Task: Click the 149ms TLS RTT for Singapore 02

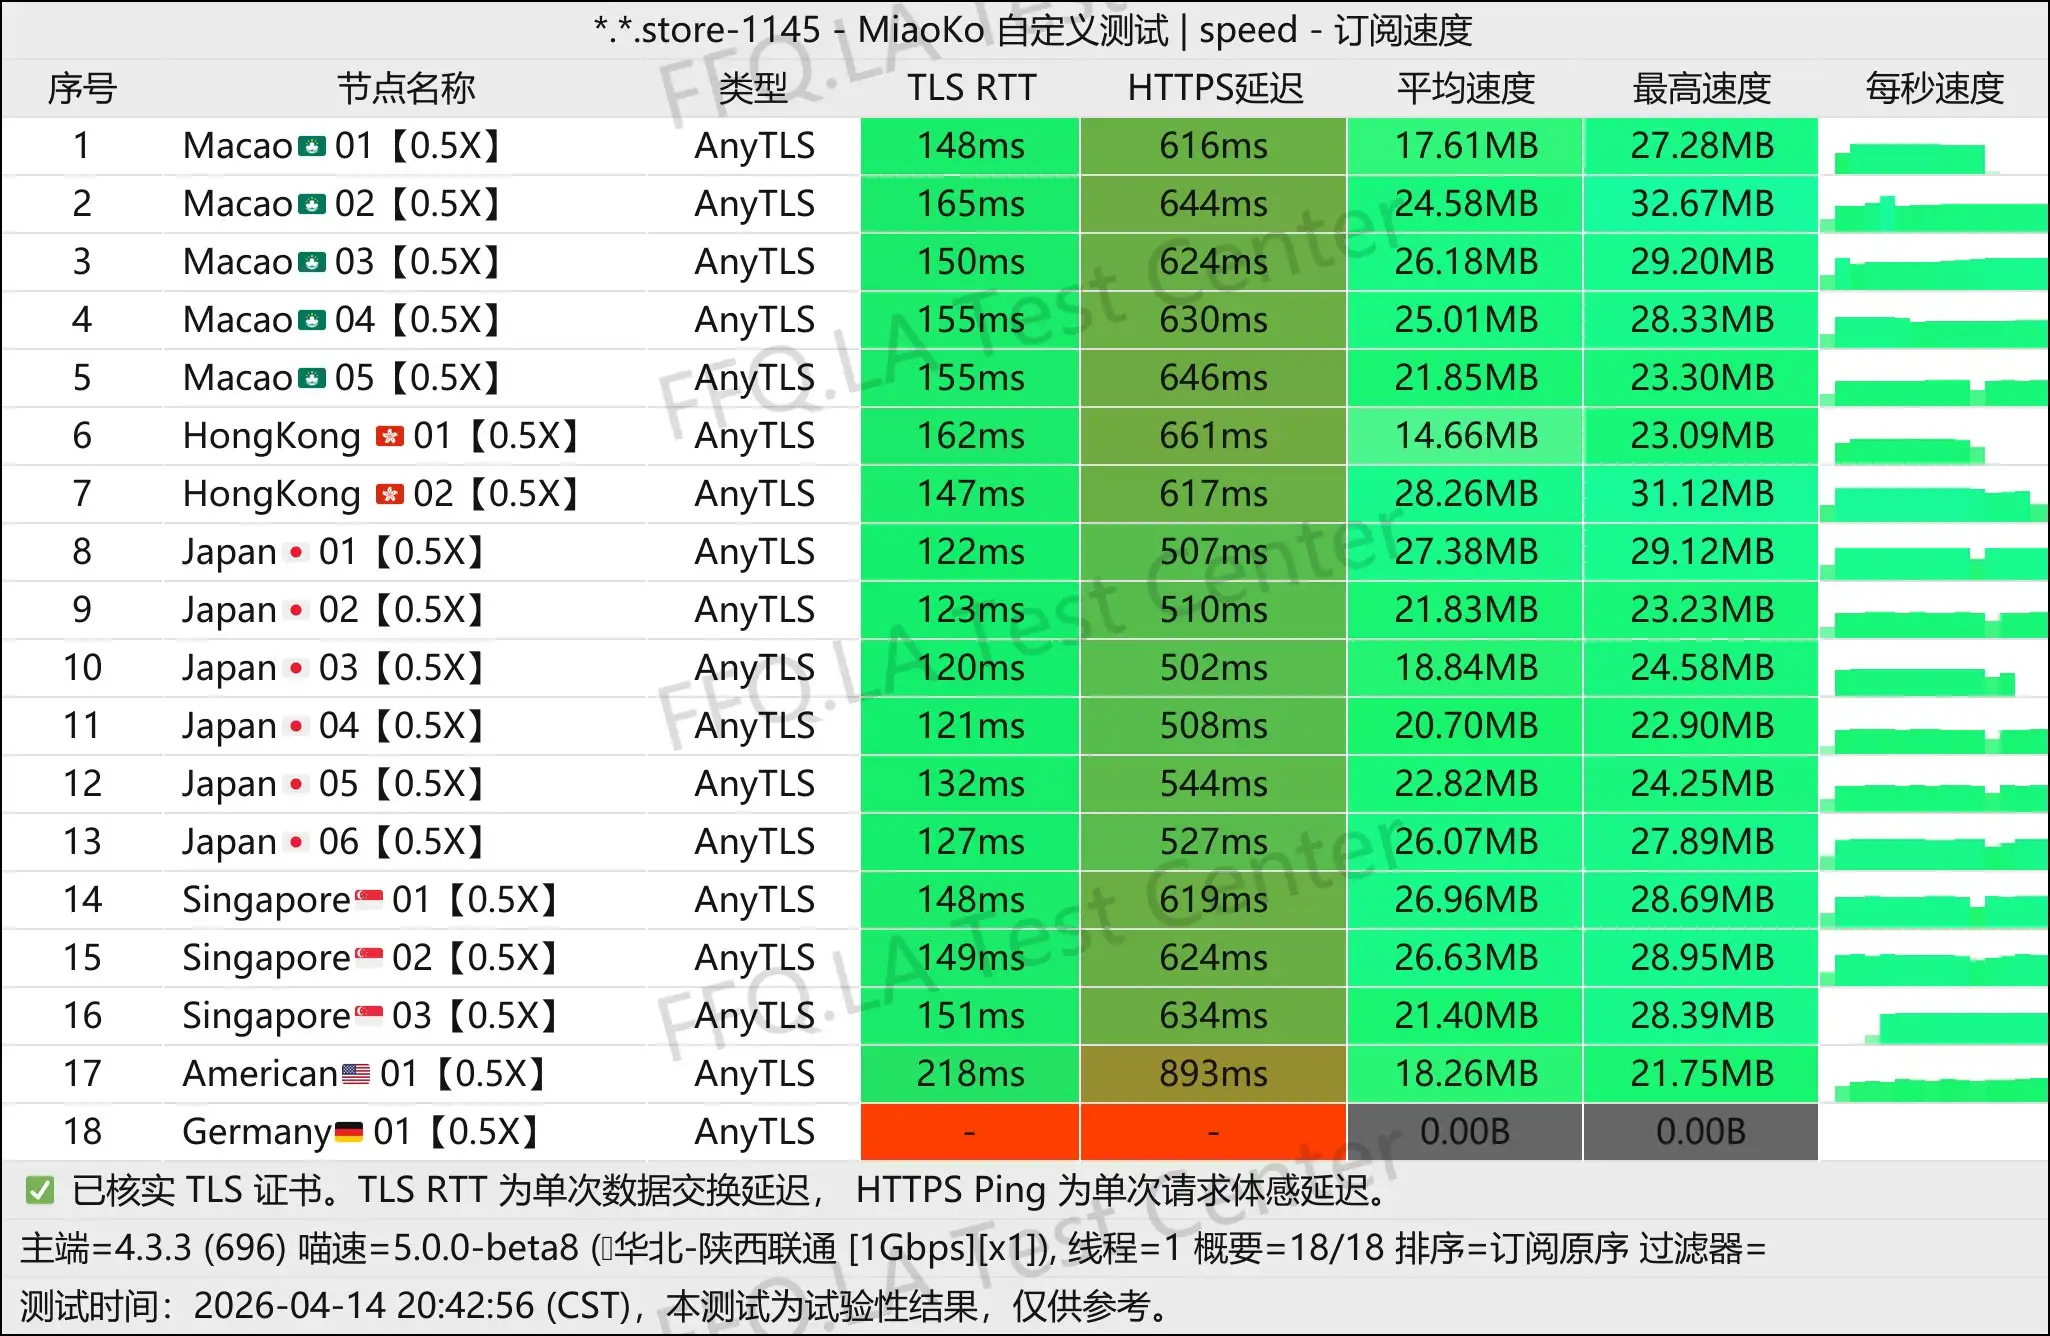Action: pyautogui.click(x=970, y=959)
